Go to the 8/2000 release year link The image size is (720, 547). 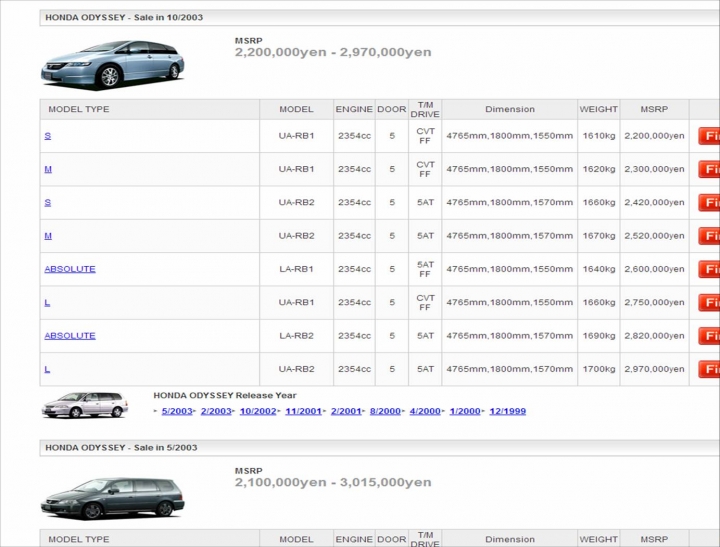[385, 411]
